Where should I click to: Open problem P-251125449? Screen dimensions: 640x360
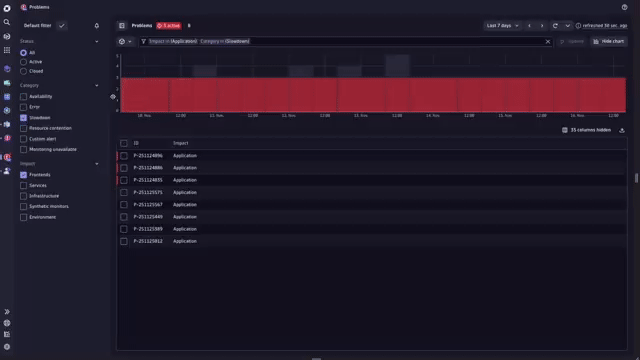click(148, 217)
